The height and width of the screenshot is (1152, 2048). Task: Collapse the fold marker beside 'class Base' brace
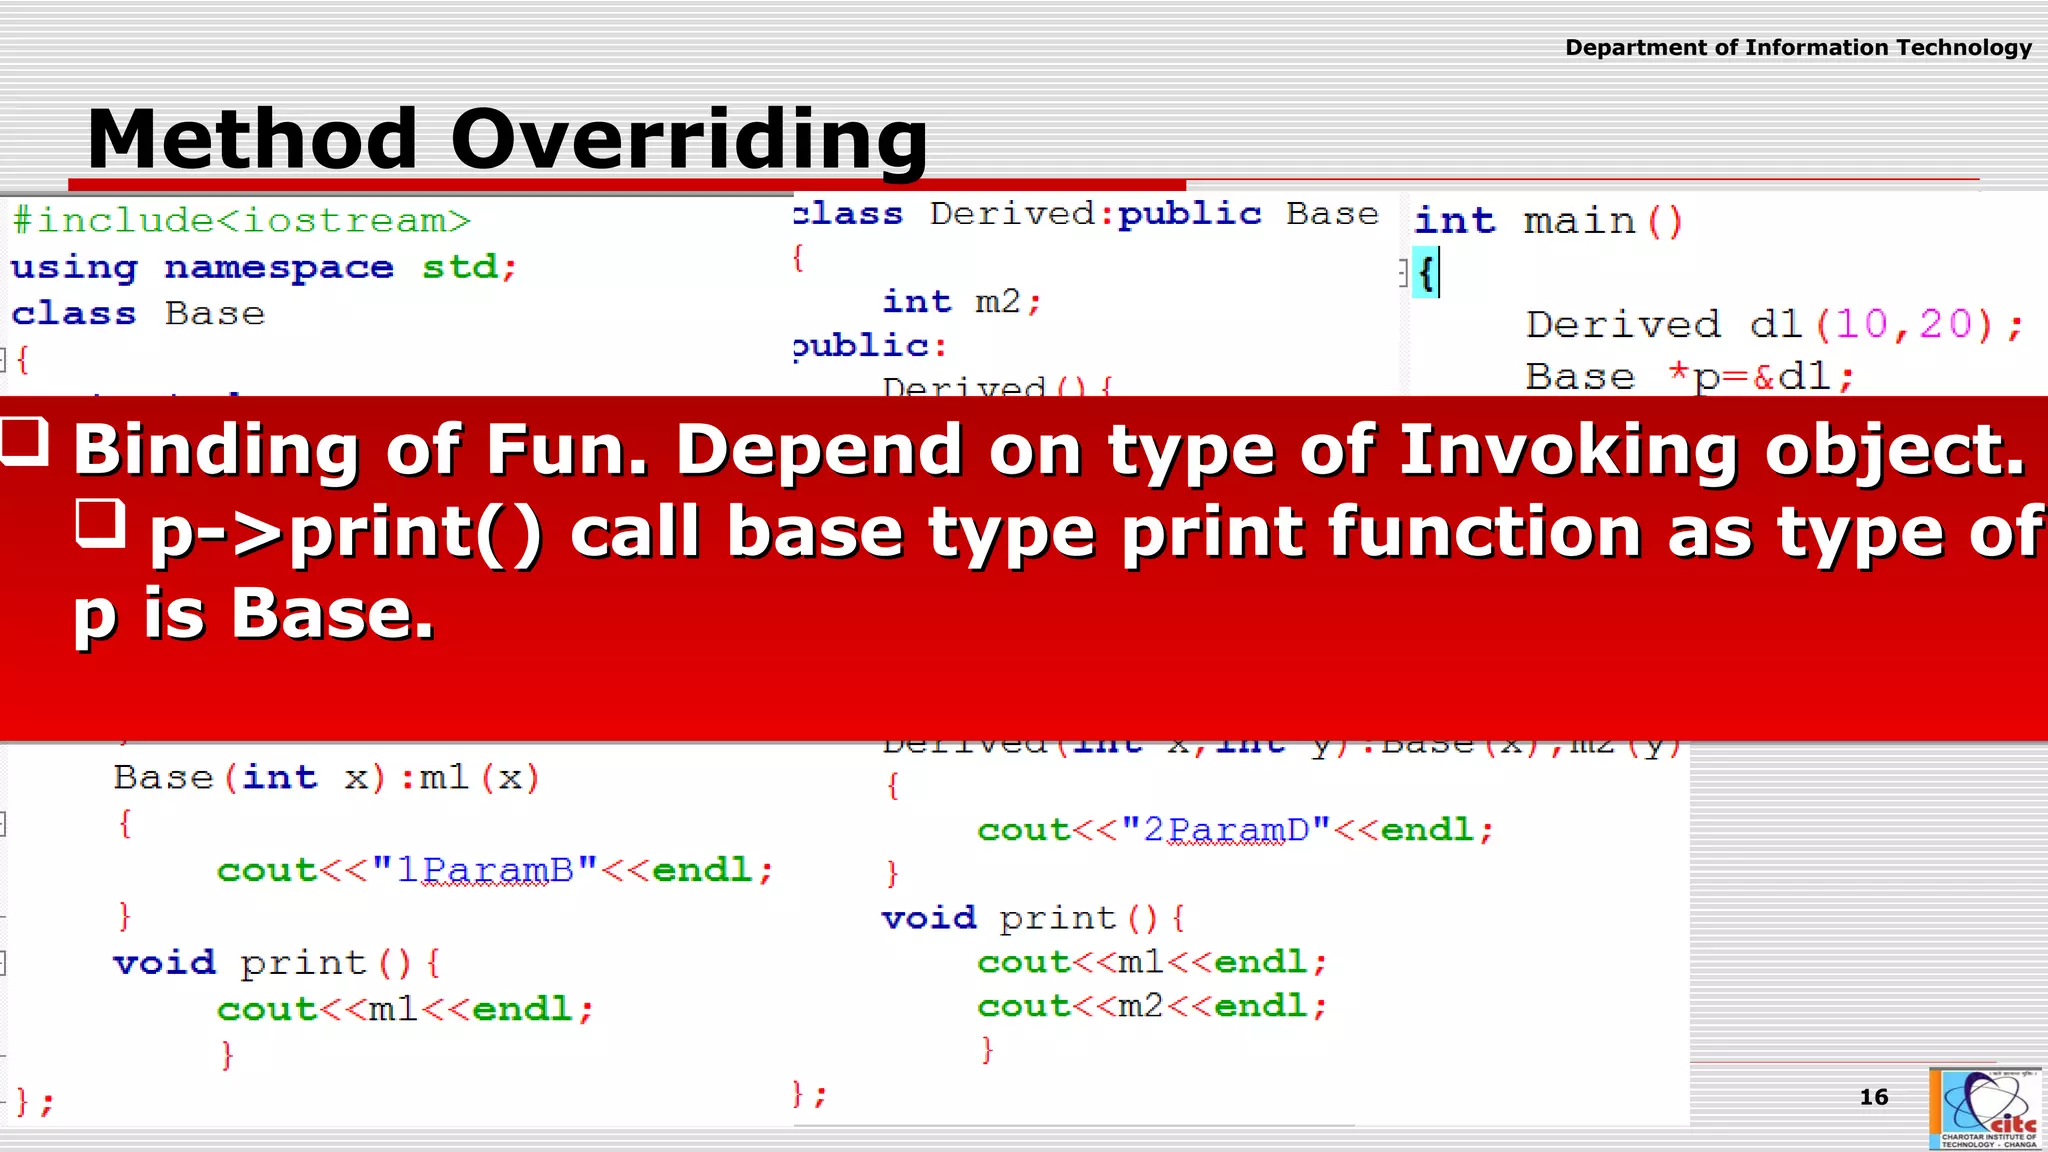click(3, 359)
